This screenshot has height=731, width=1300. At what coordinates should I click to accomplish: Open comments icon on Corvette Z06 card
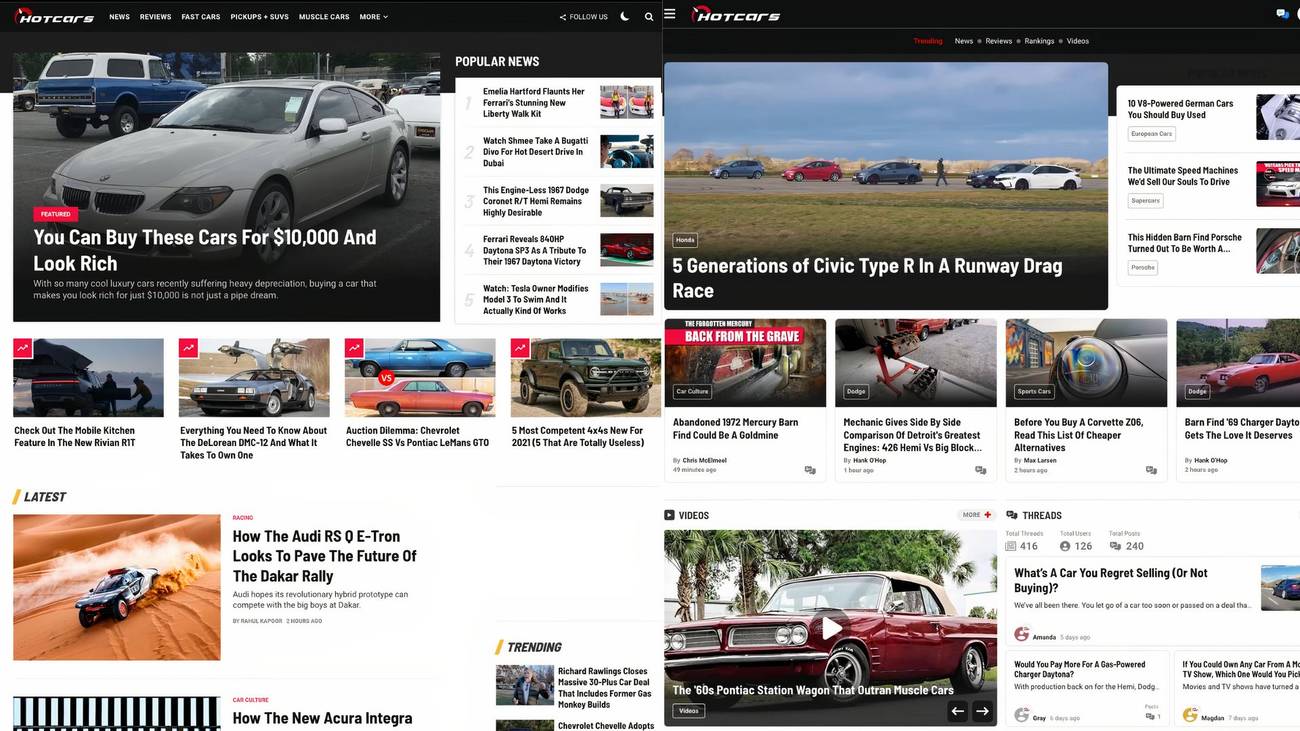pyautogui.click(x=1151, y=470)
